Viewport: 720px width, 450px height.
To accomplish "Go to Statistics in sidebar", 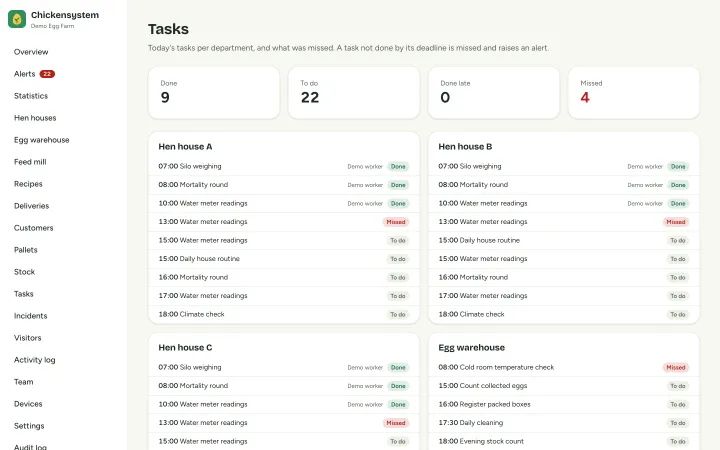I will (31, 96).
